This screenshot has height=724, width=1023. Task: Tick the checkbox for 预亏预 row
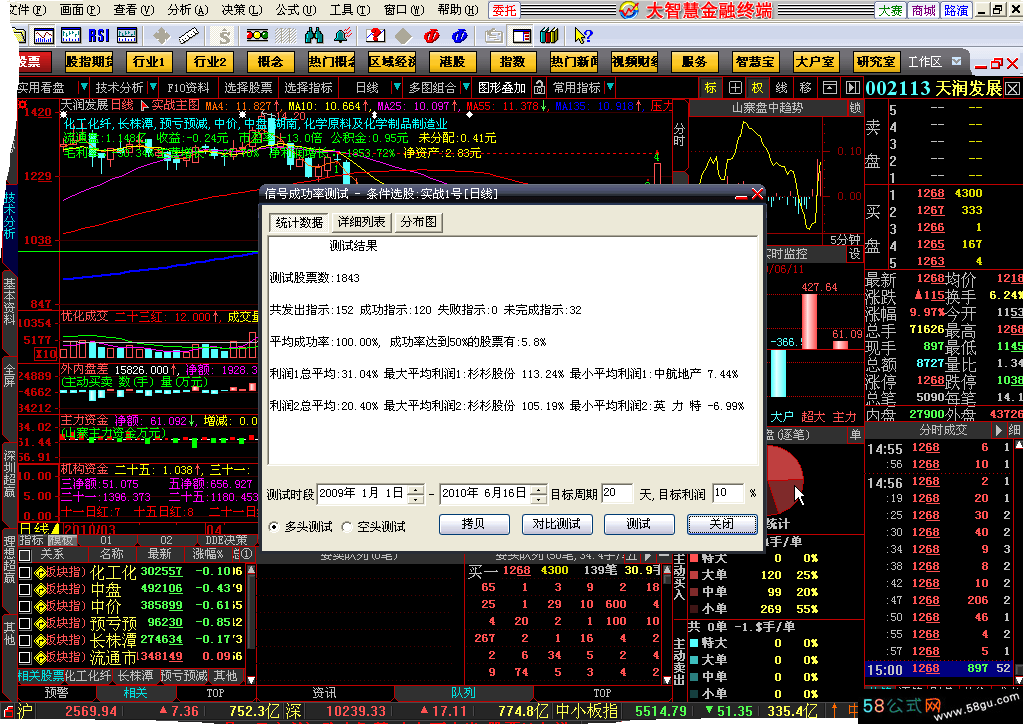(25, 624)
